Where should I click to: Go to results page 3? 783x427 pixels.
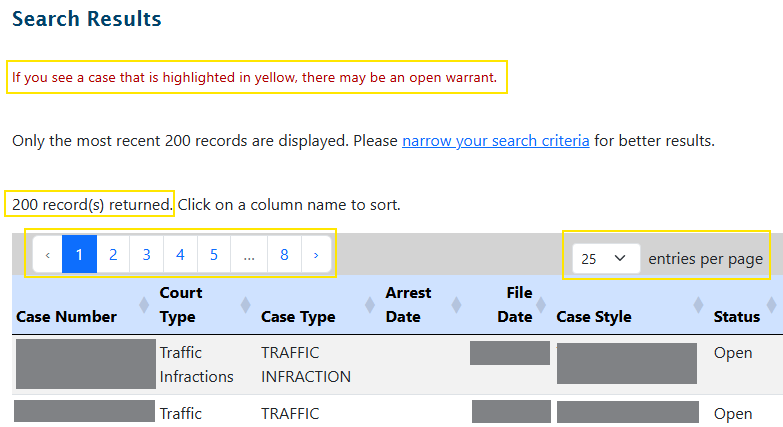point(146,255)
